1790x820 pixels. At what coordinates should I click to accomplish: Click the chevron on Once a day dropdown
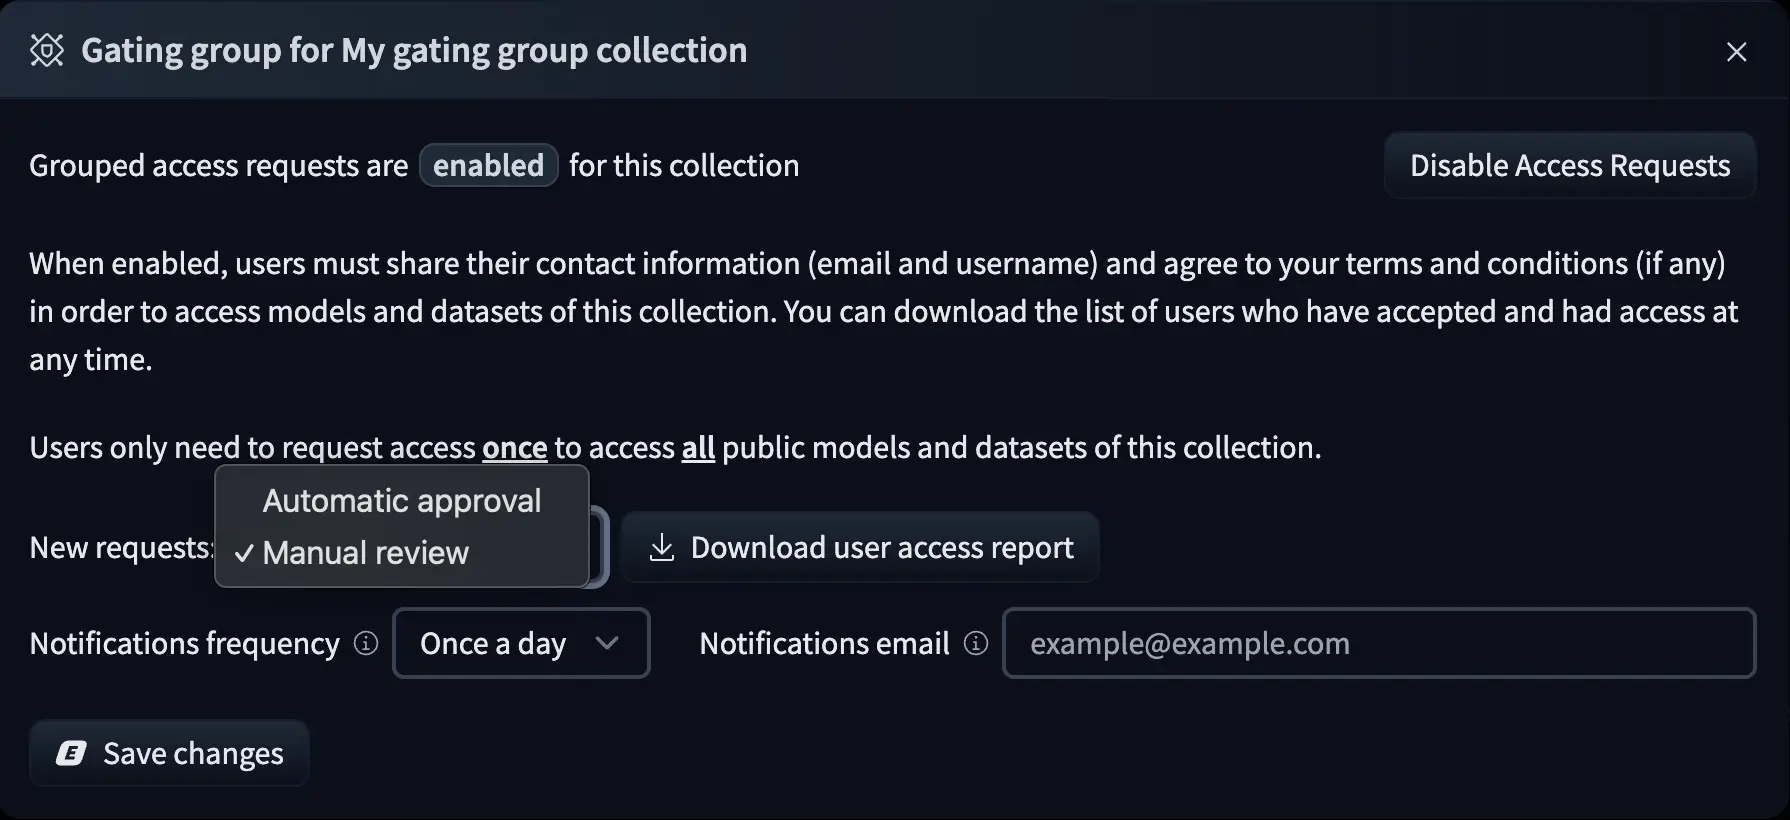tap(608, 644)
